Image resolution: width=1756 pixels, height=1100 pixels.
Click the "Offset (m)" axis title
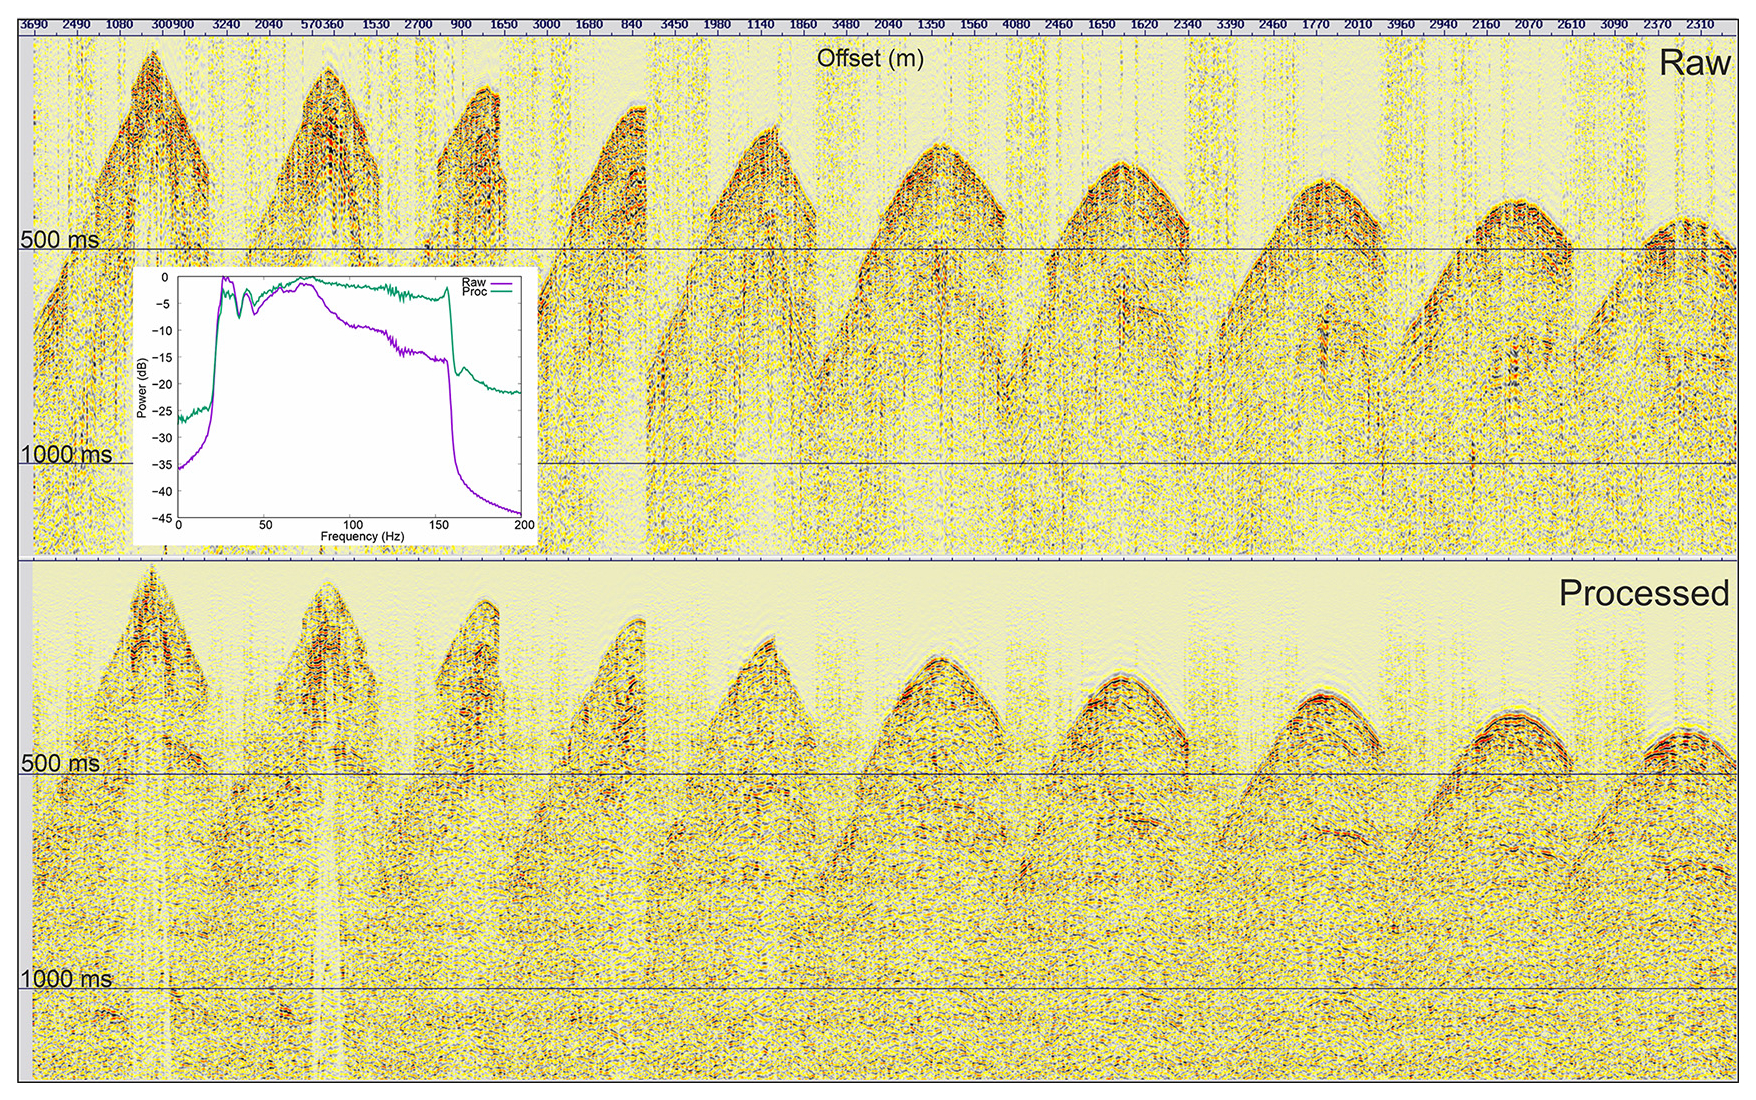click(x=870, y=59)
